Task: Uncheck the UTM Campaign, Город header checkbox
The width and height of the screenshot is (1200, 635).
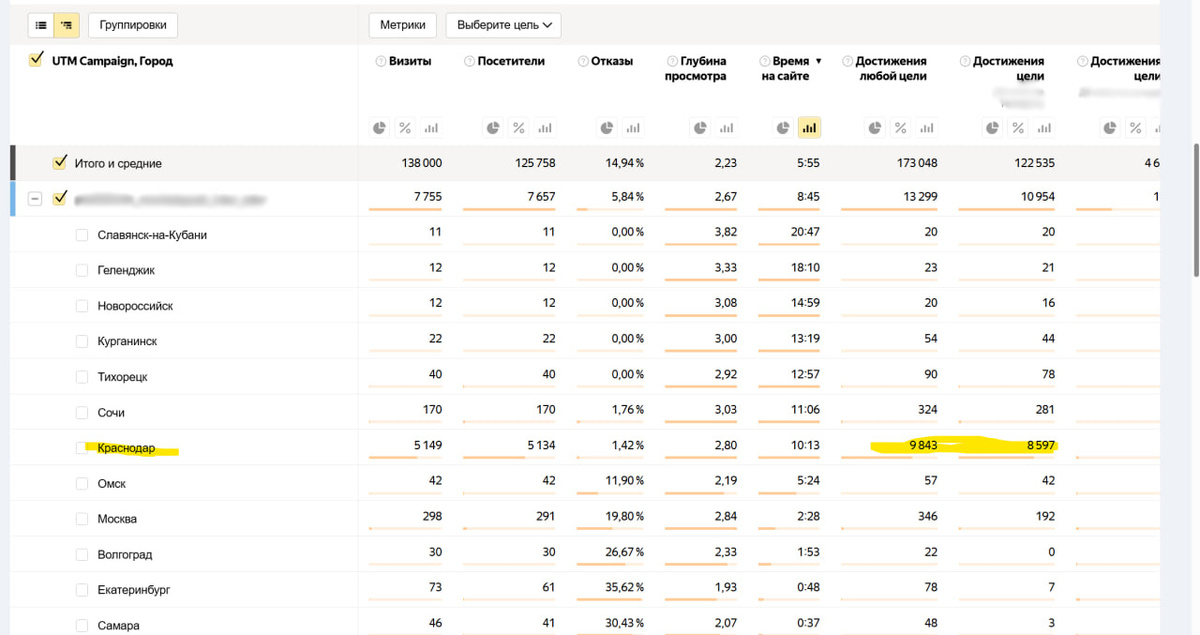Action: point(36,61)
